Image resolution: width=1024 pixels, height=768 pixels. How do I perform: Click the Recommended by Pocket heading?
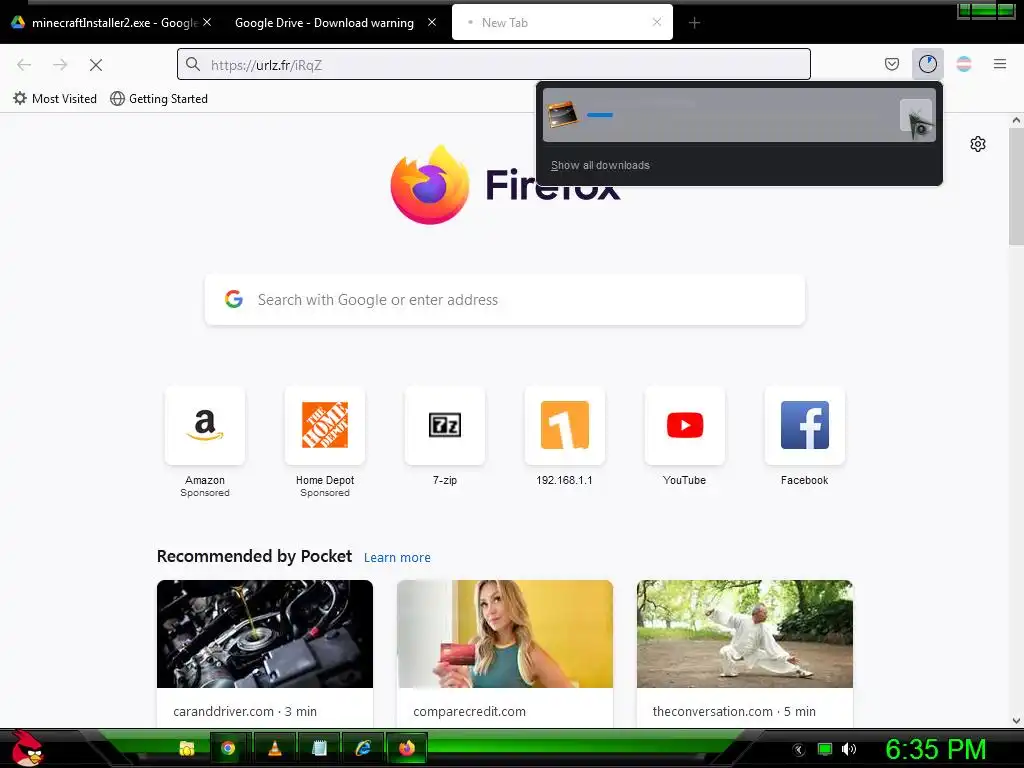[x=254, y=556]
